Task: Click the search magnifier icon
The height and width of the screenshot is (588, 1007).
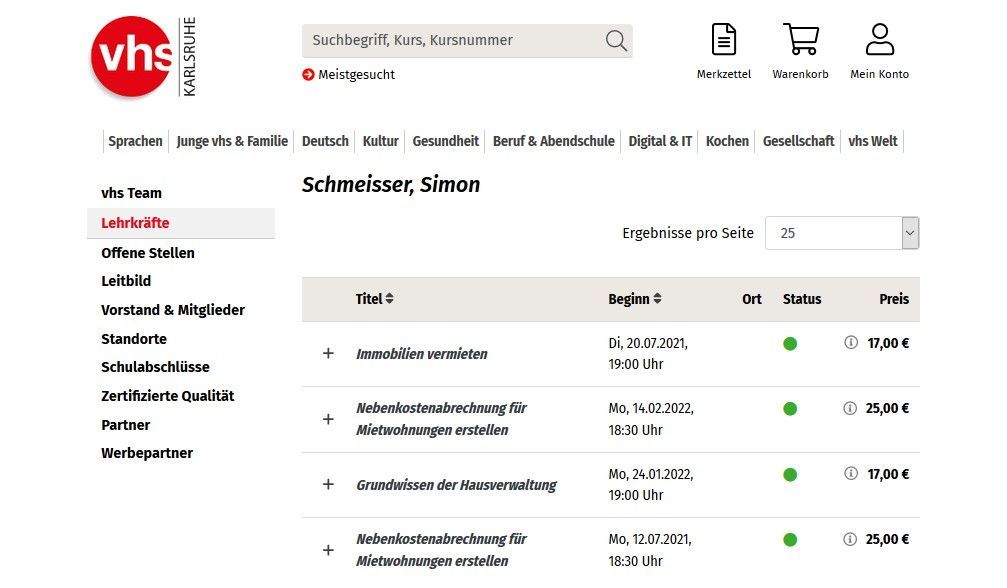Action: (616, 41)
